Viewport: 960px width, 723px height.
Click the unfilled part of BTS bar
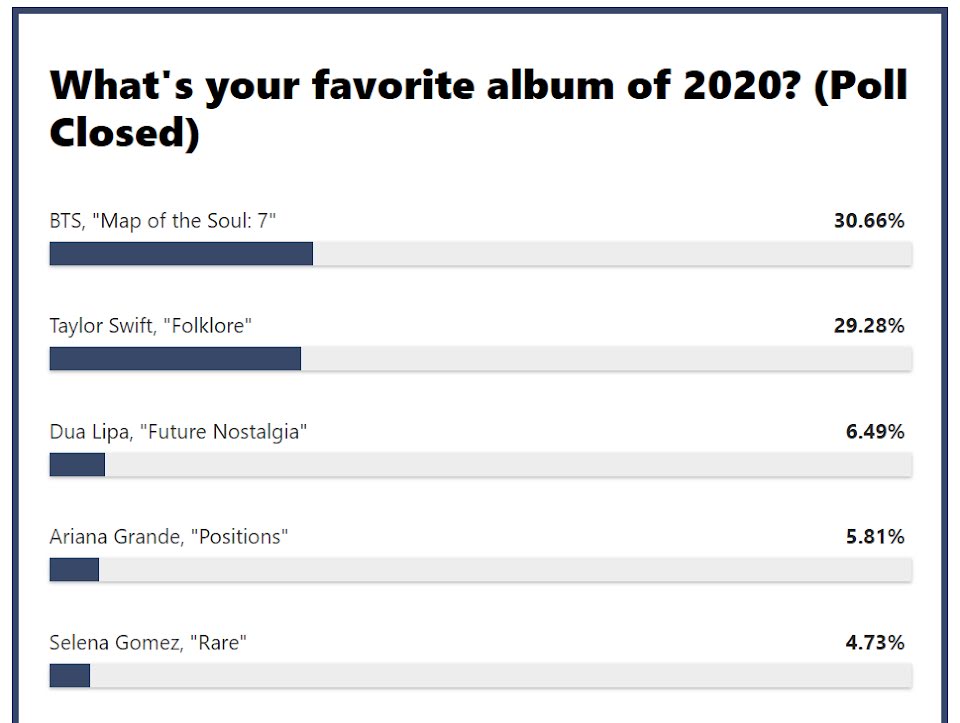(612, 253)
